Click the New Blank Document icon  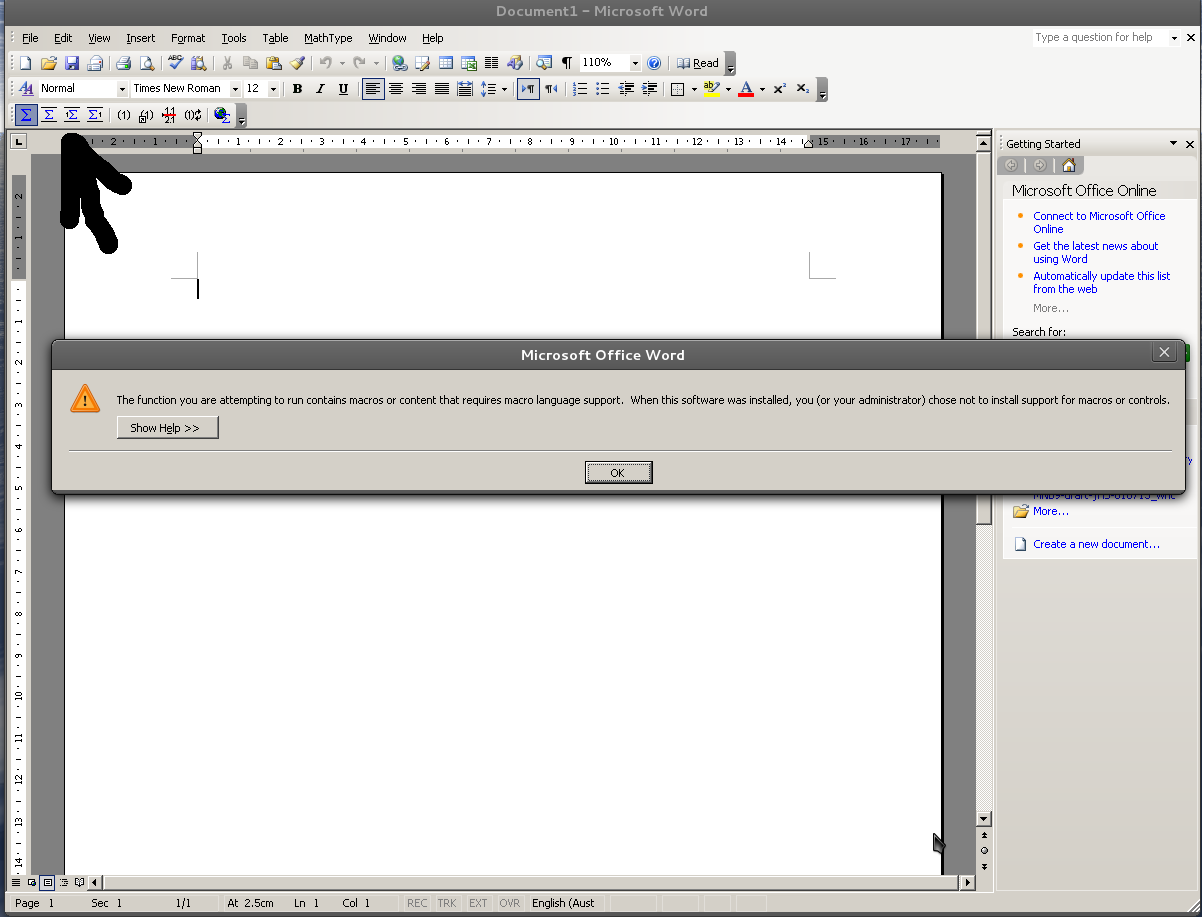[26, 63]
